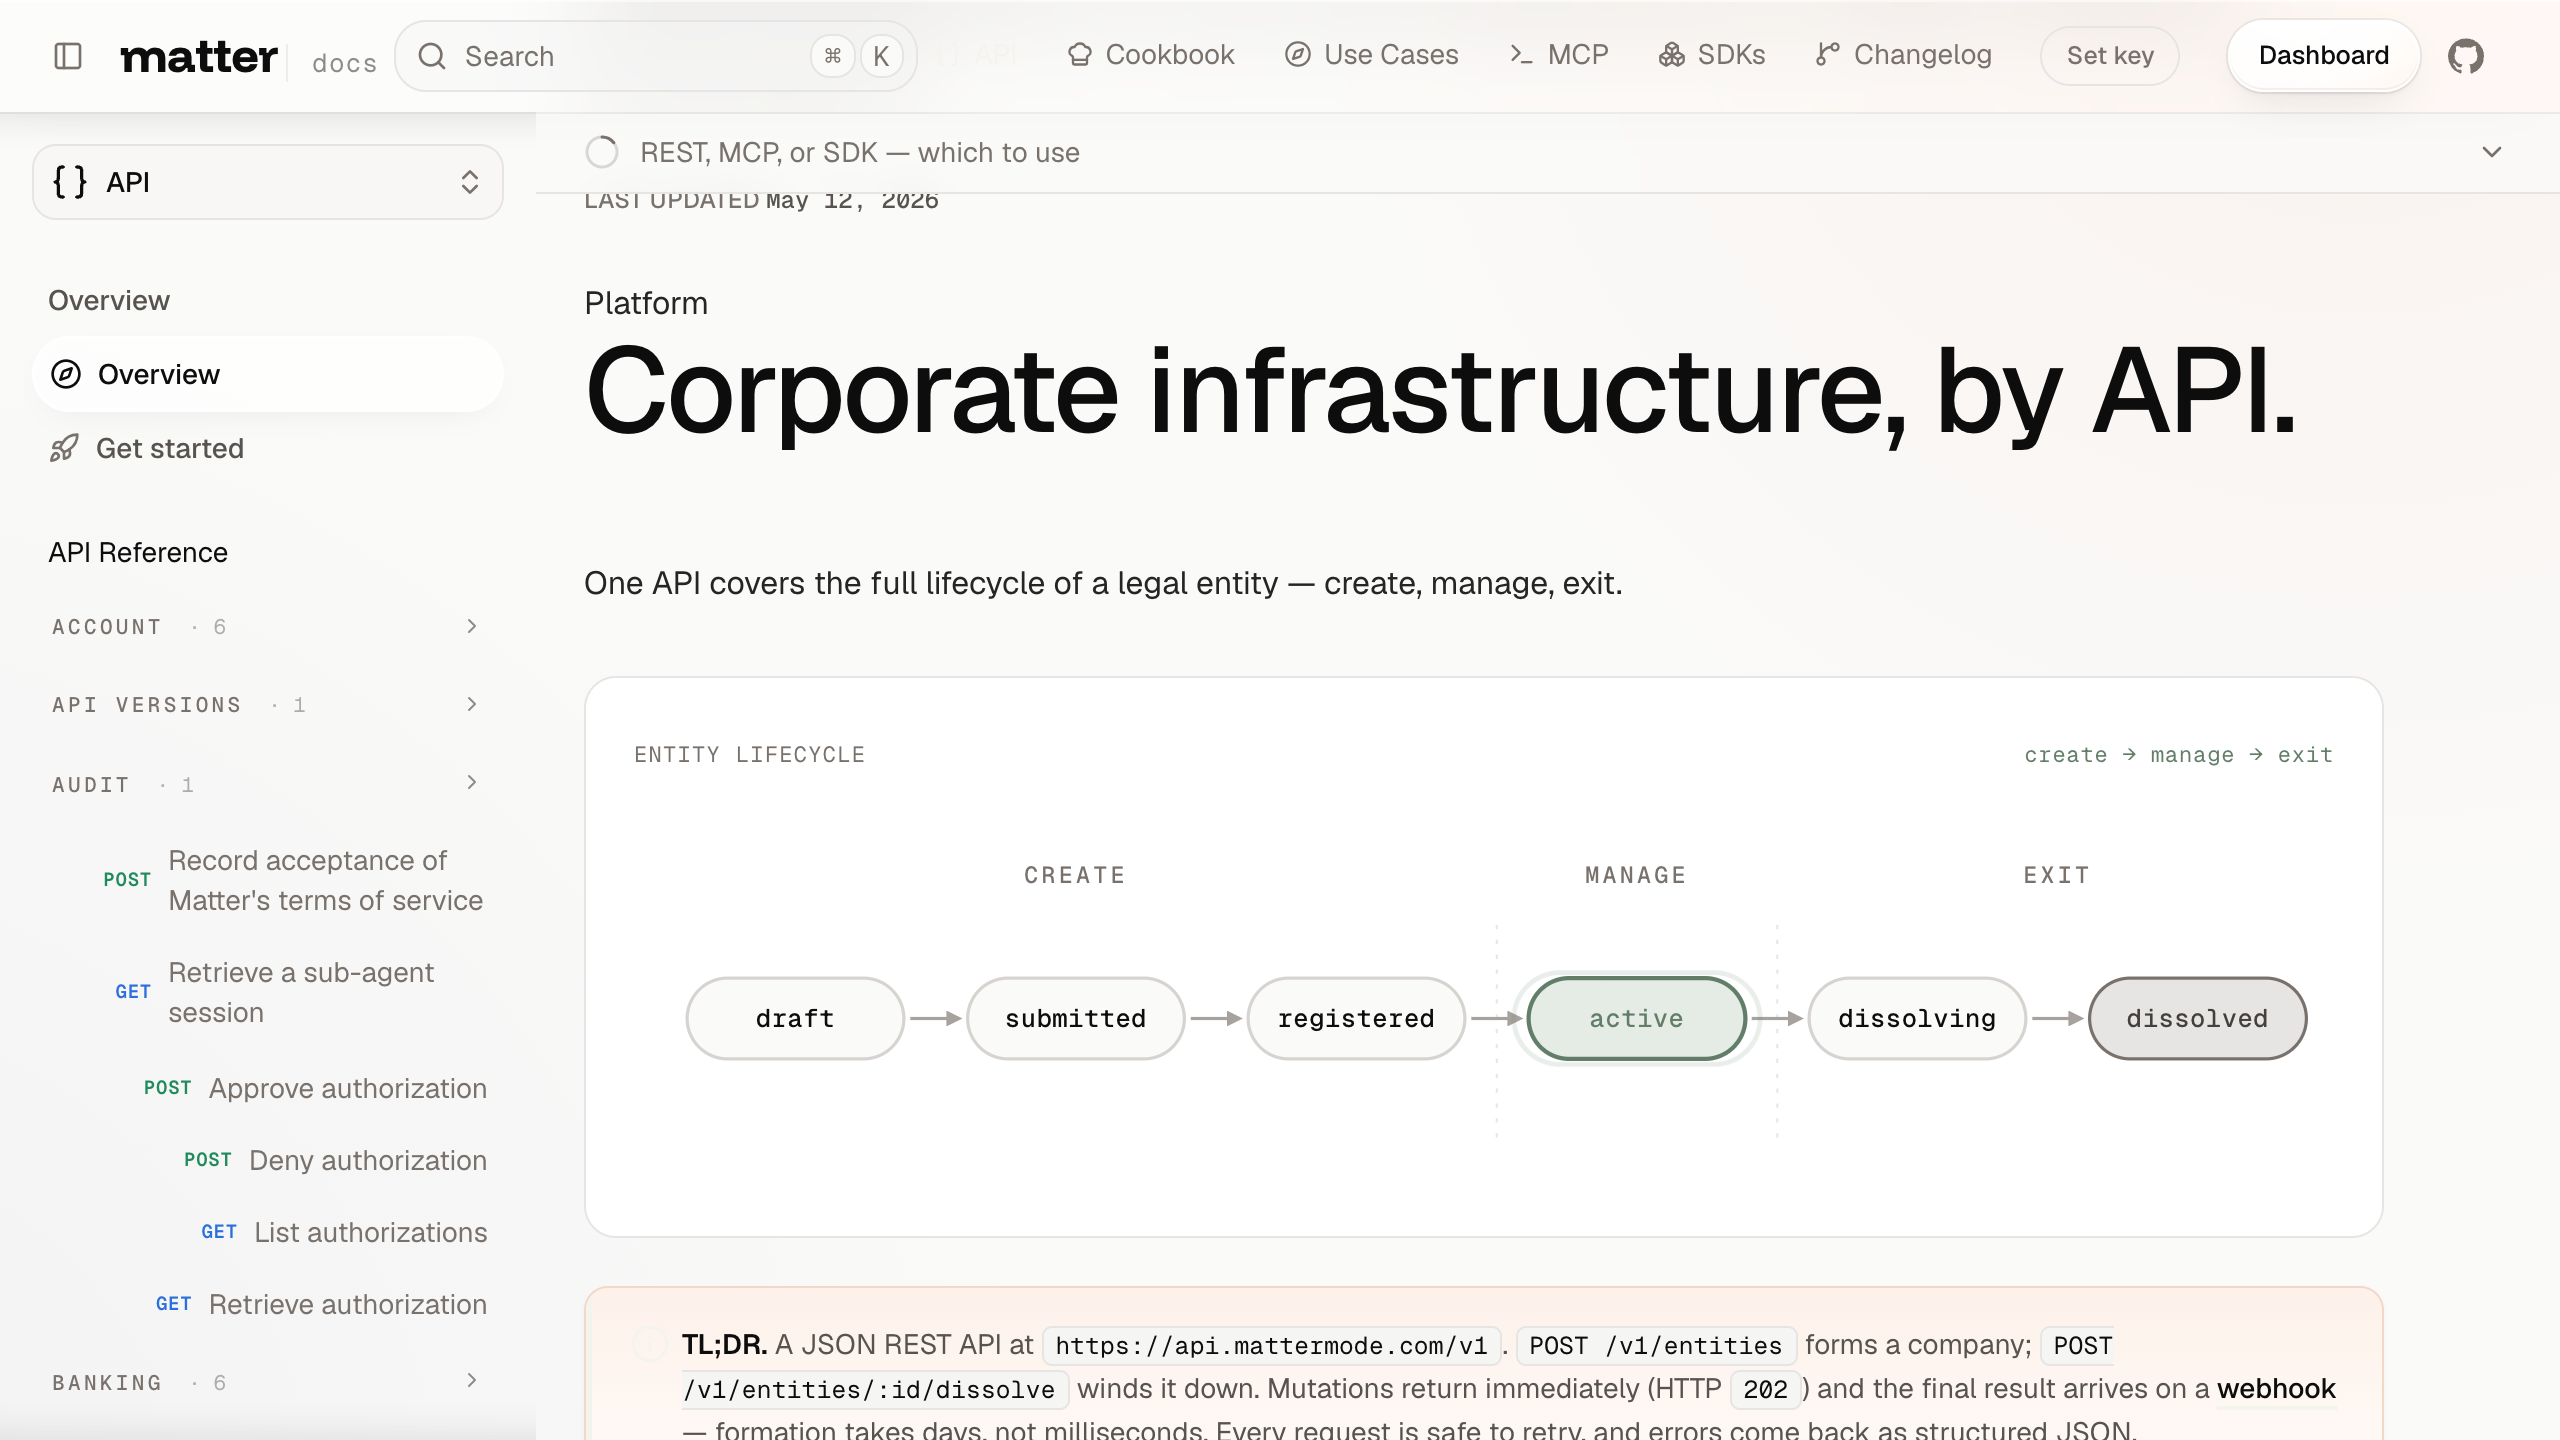Open Deny authorization endpoint
2560x1440 pixels.
point(335,1160)
